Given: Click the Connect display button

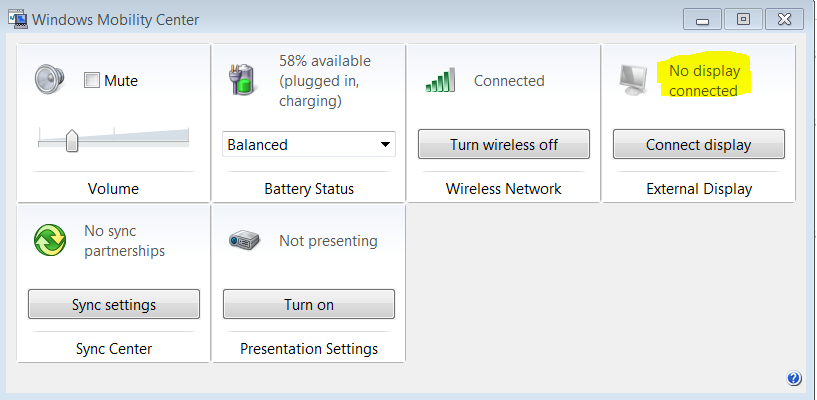Looking at the screenshot, I should pos(698,144).
